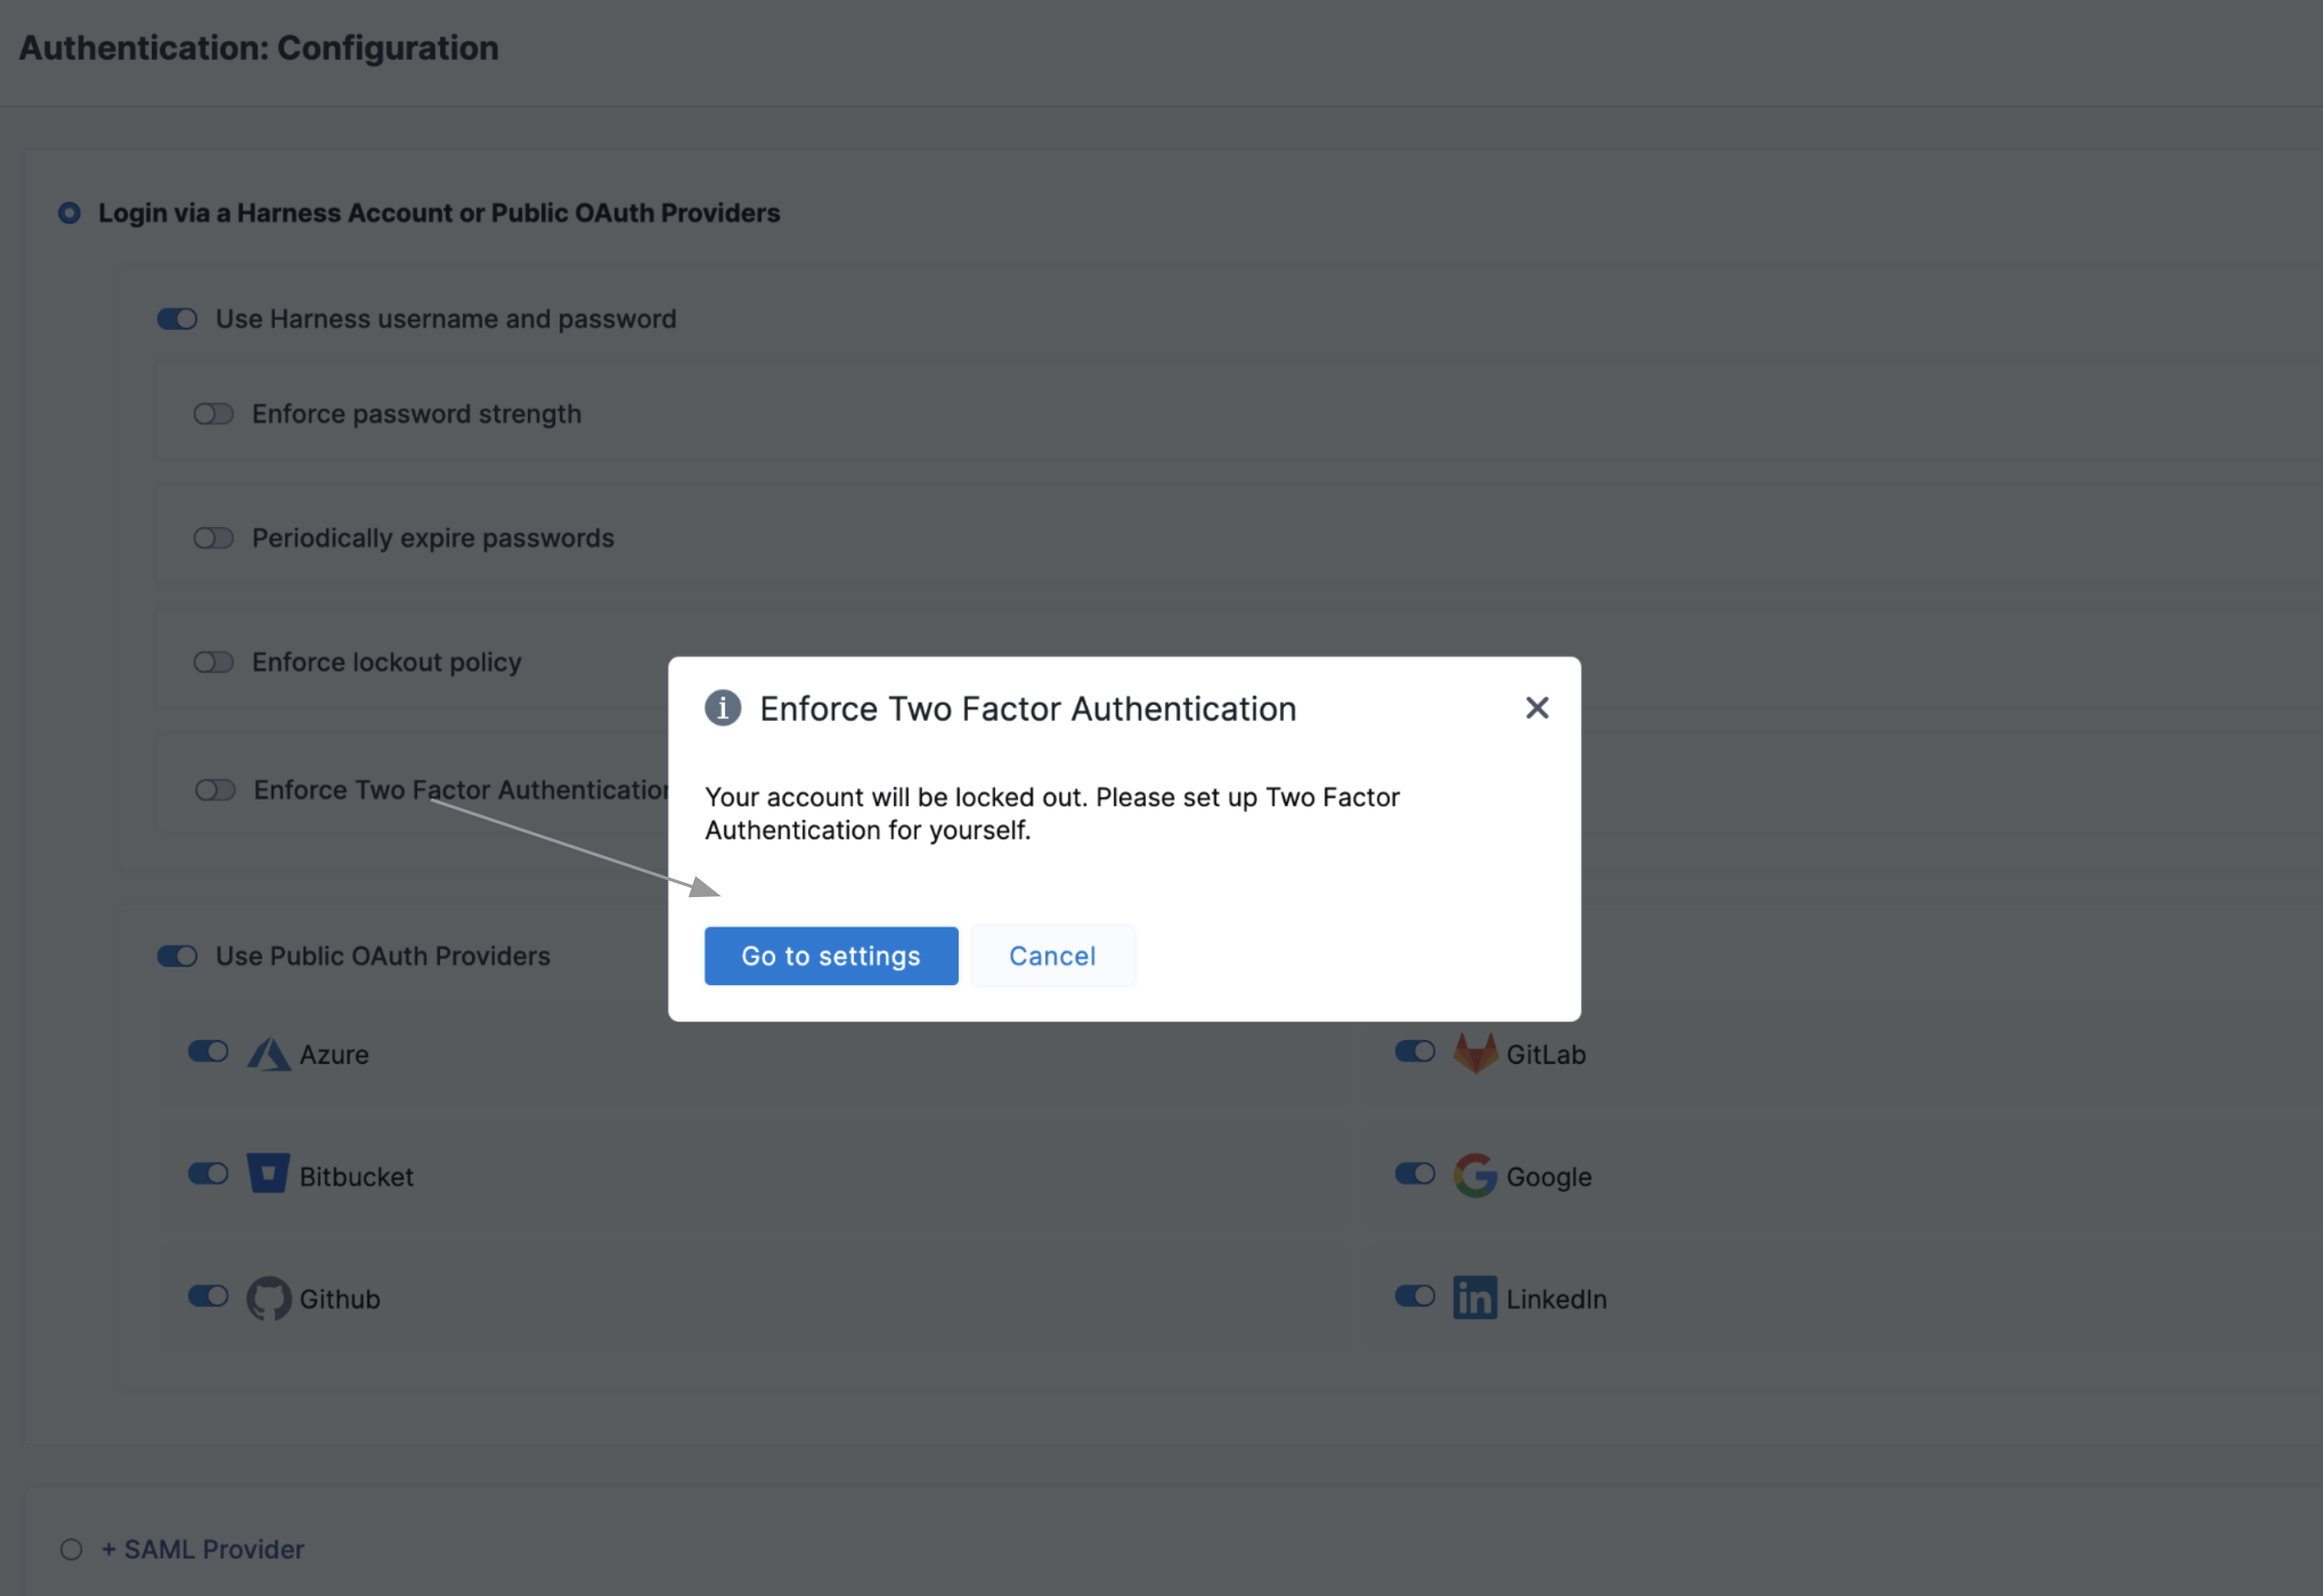
Task: Switch off the Google OAuth toggle
Action: [x=1415, y=1174]
